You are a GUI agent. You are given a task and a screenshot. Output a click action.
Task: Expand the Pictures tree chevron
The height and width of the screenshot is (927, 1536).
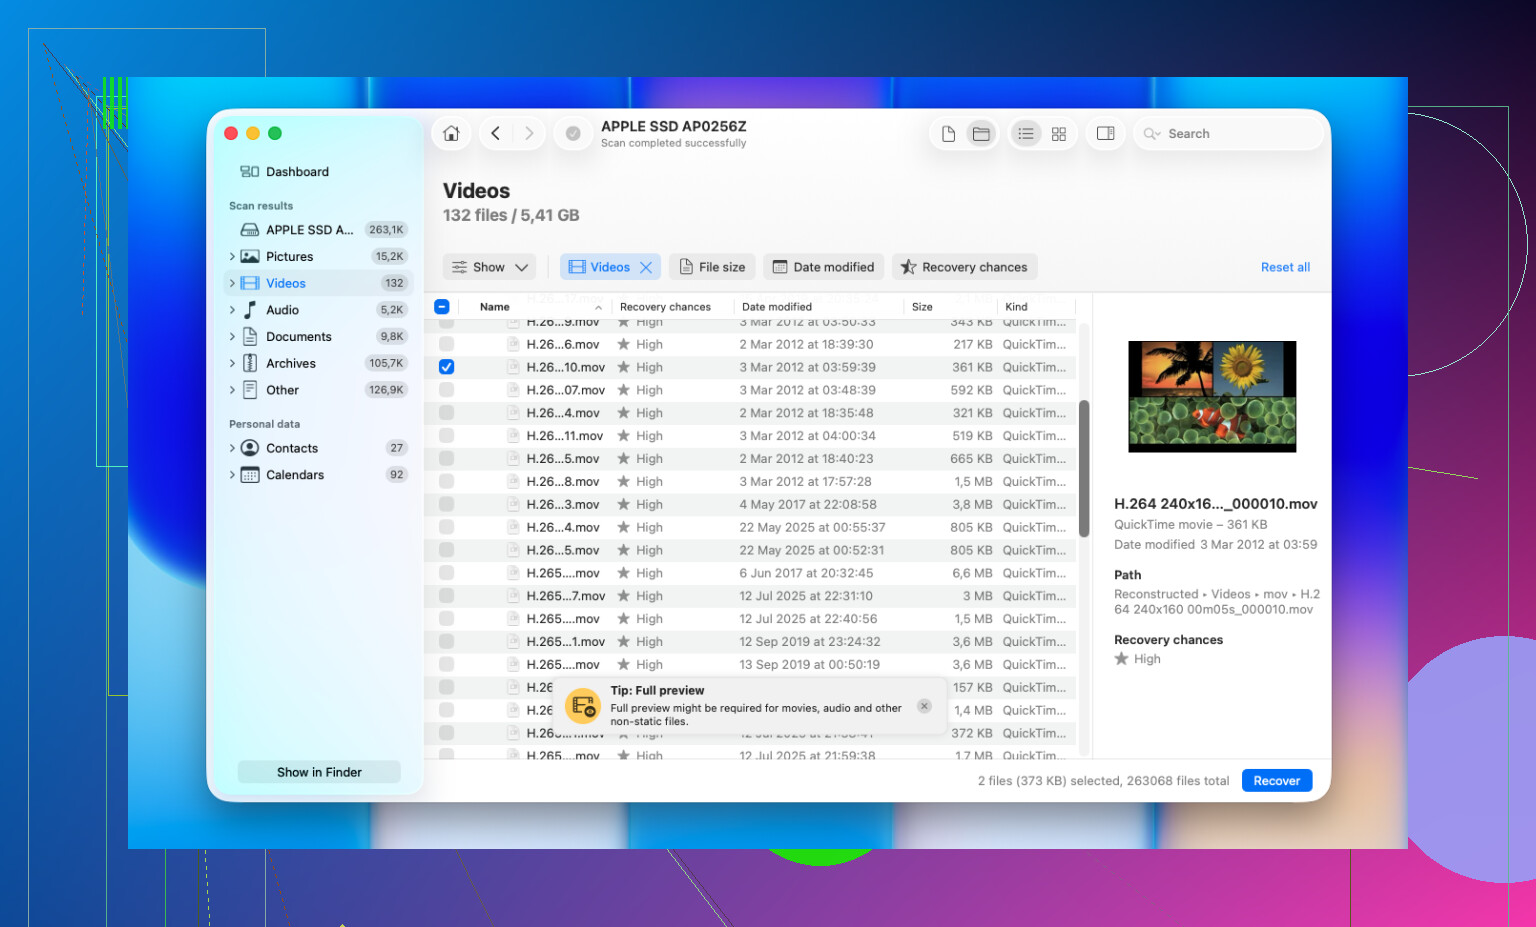232,257
